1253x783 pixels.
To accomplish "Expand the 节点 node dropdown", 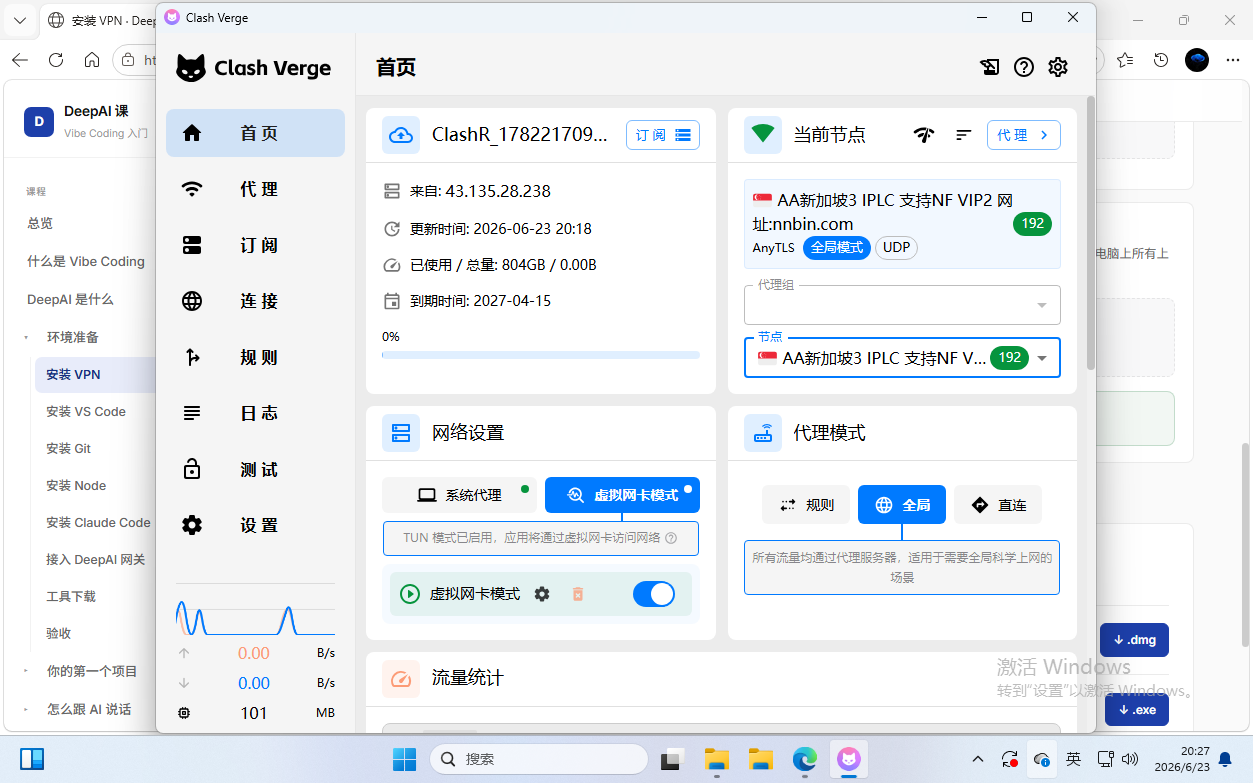I will [902, 357].
